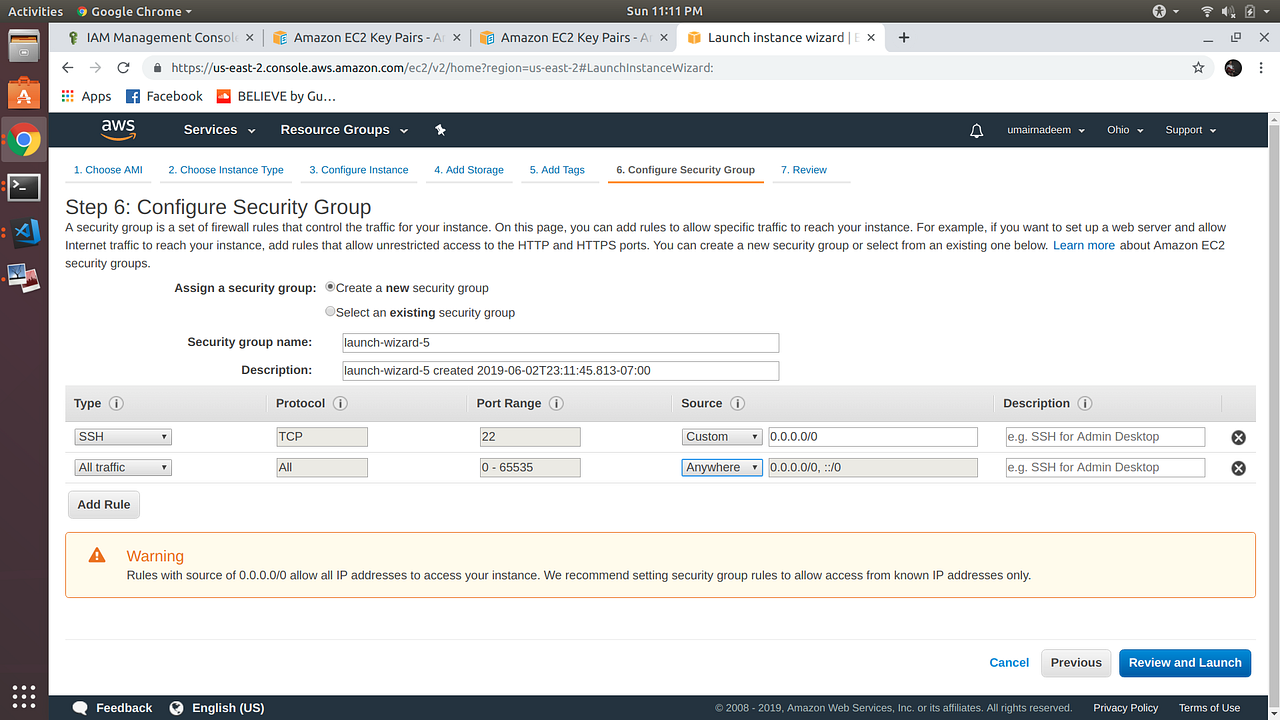Click the AWS logo to go home
This screenshot has height=720, width=1280.
click(118, 129)
